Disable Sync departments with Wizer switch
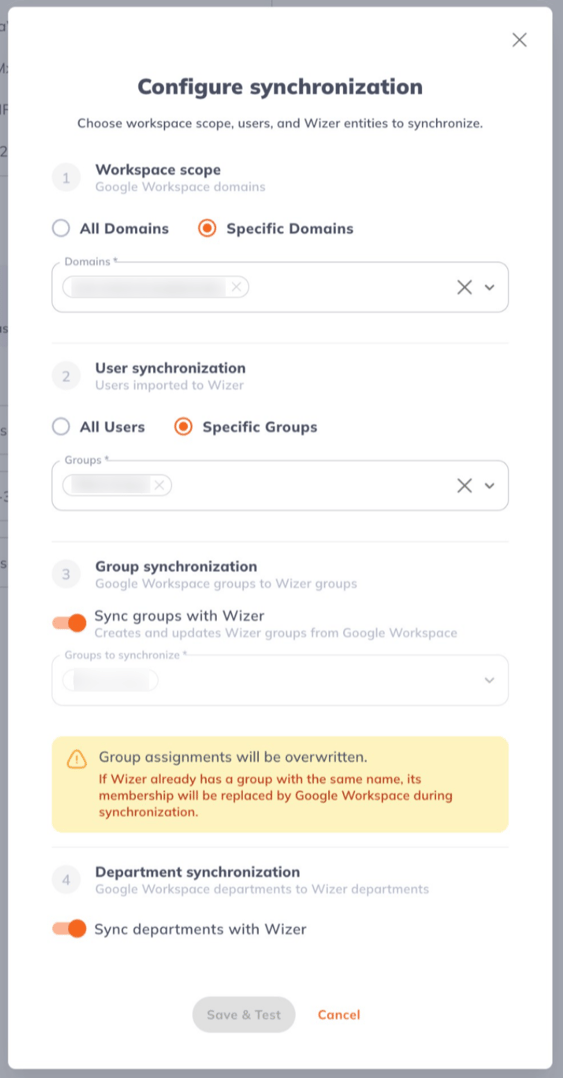This screenshot has height=1078, width=563. [69, 929]
